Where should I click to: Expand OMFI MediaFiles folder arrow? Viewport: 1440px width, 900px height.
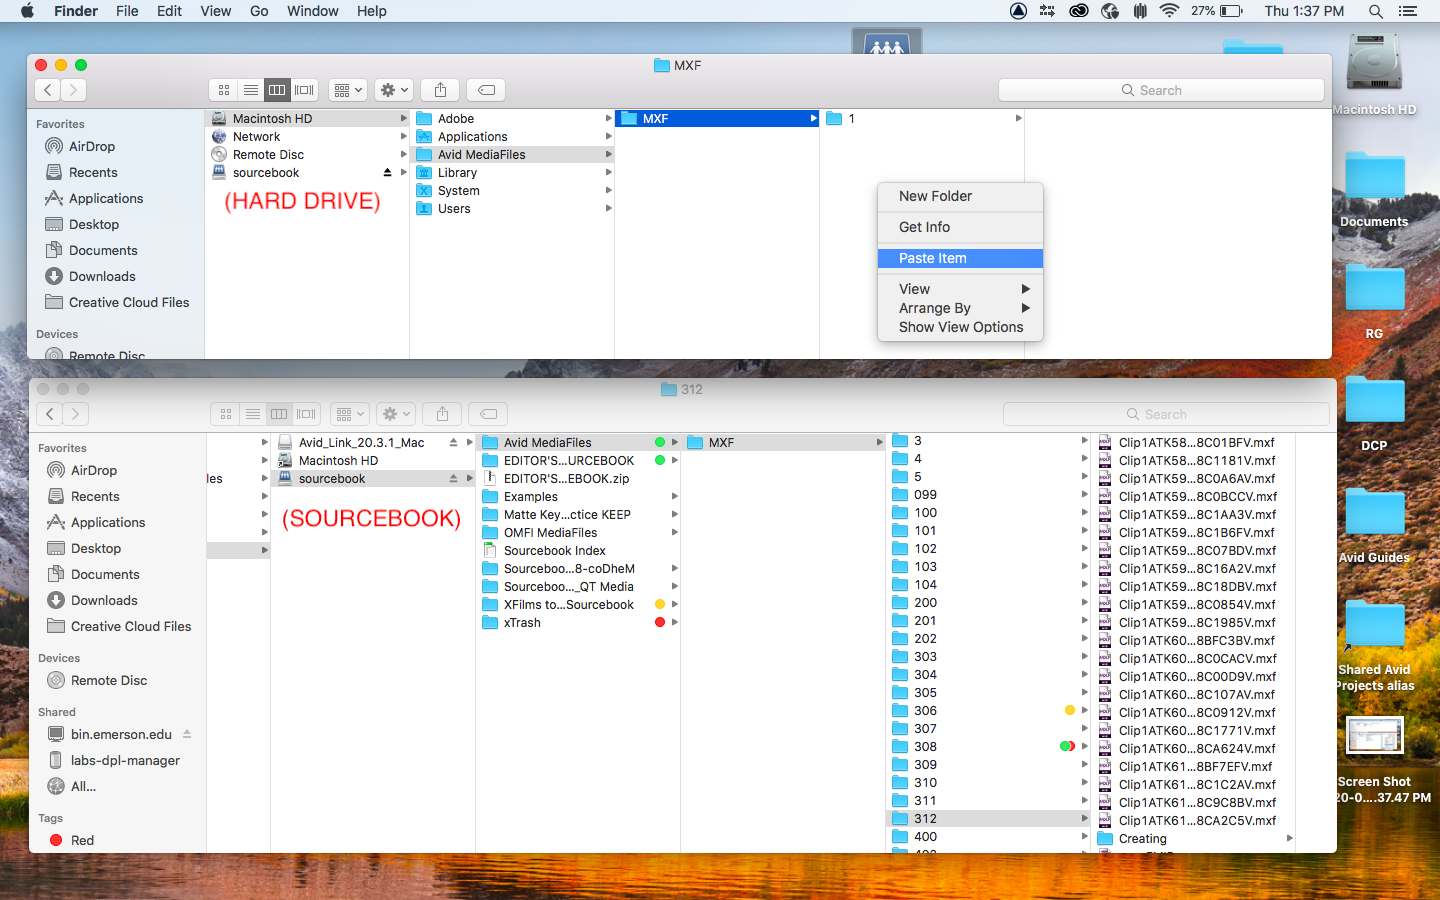click(674, 533)
